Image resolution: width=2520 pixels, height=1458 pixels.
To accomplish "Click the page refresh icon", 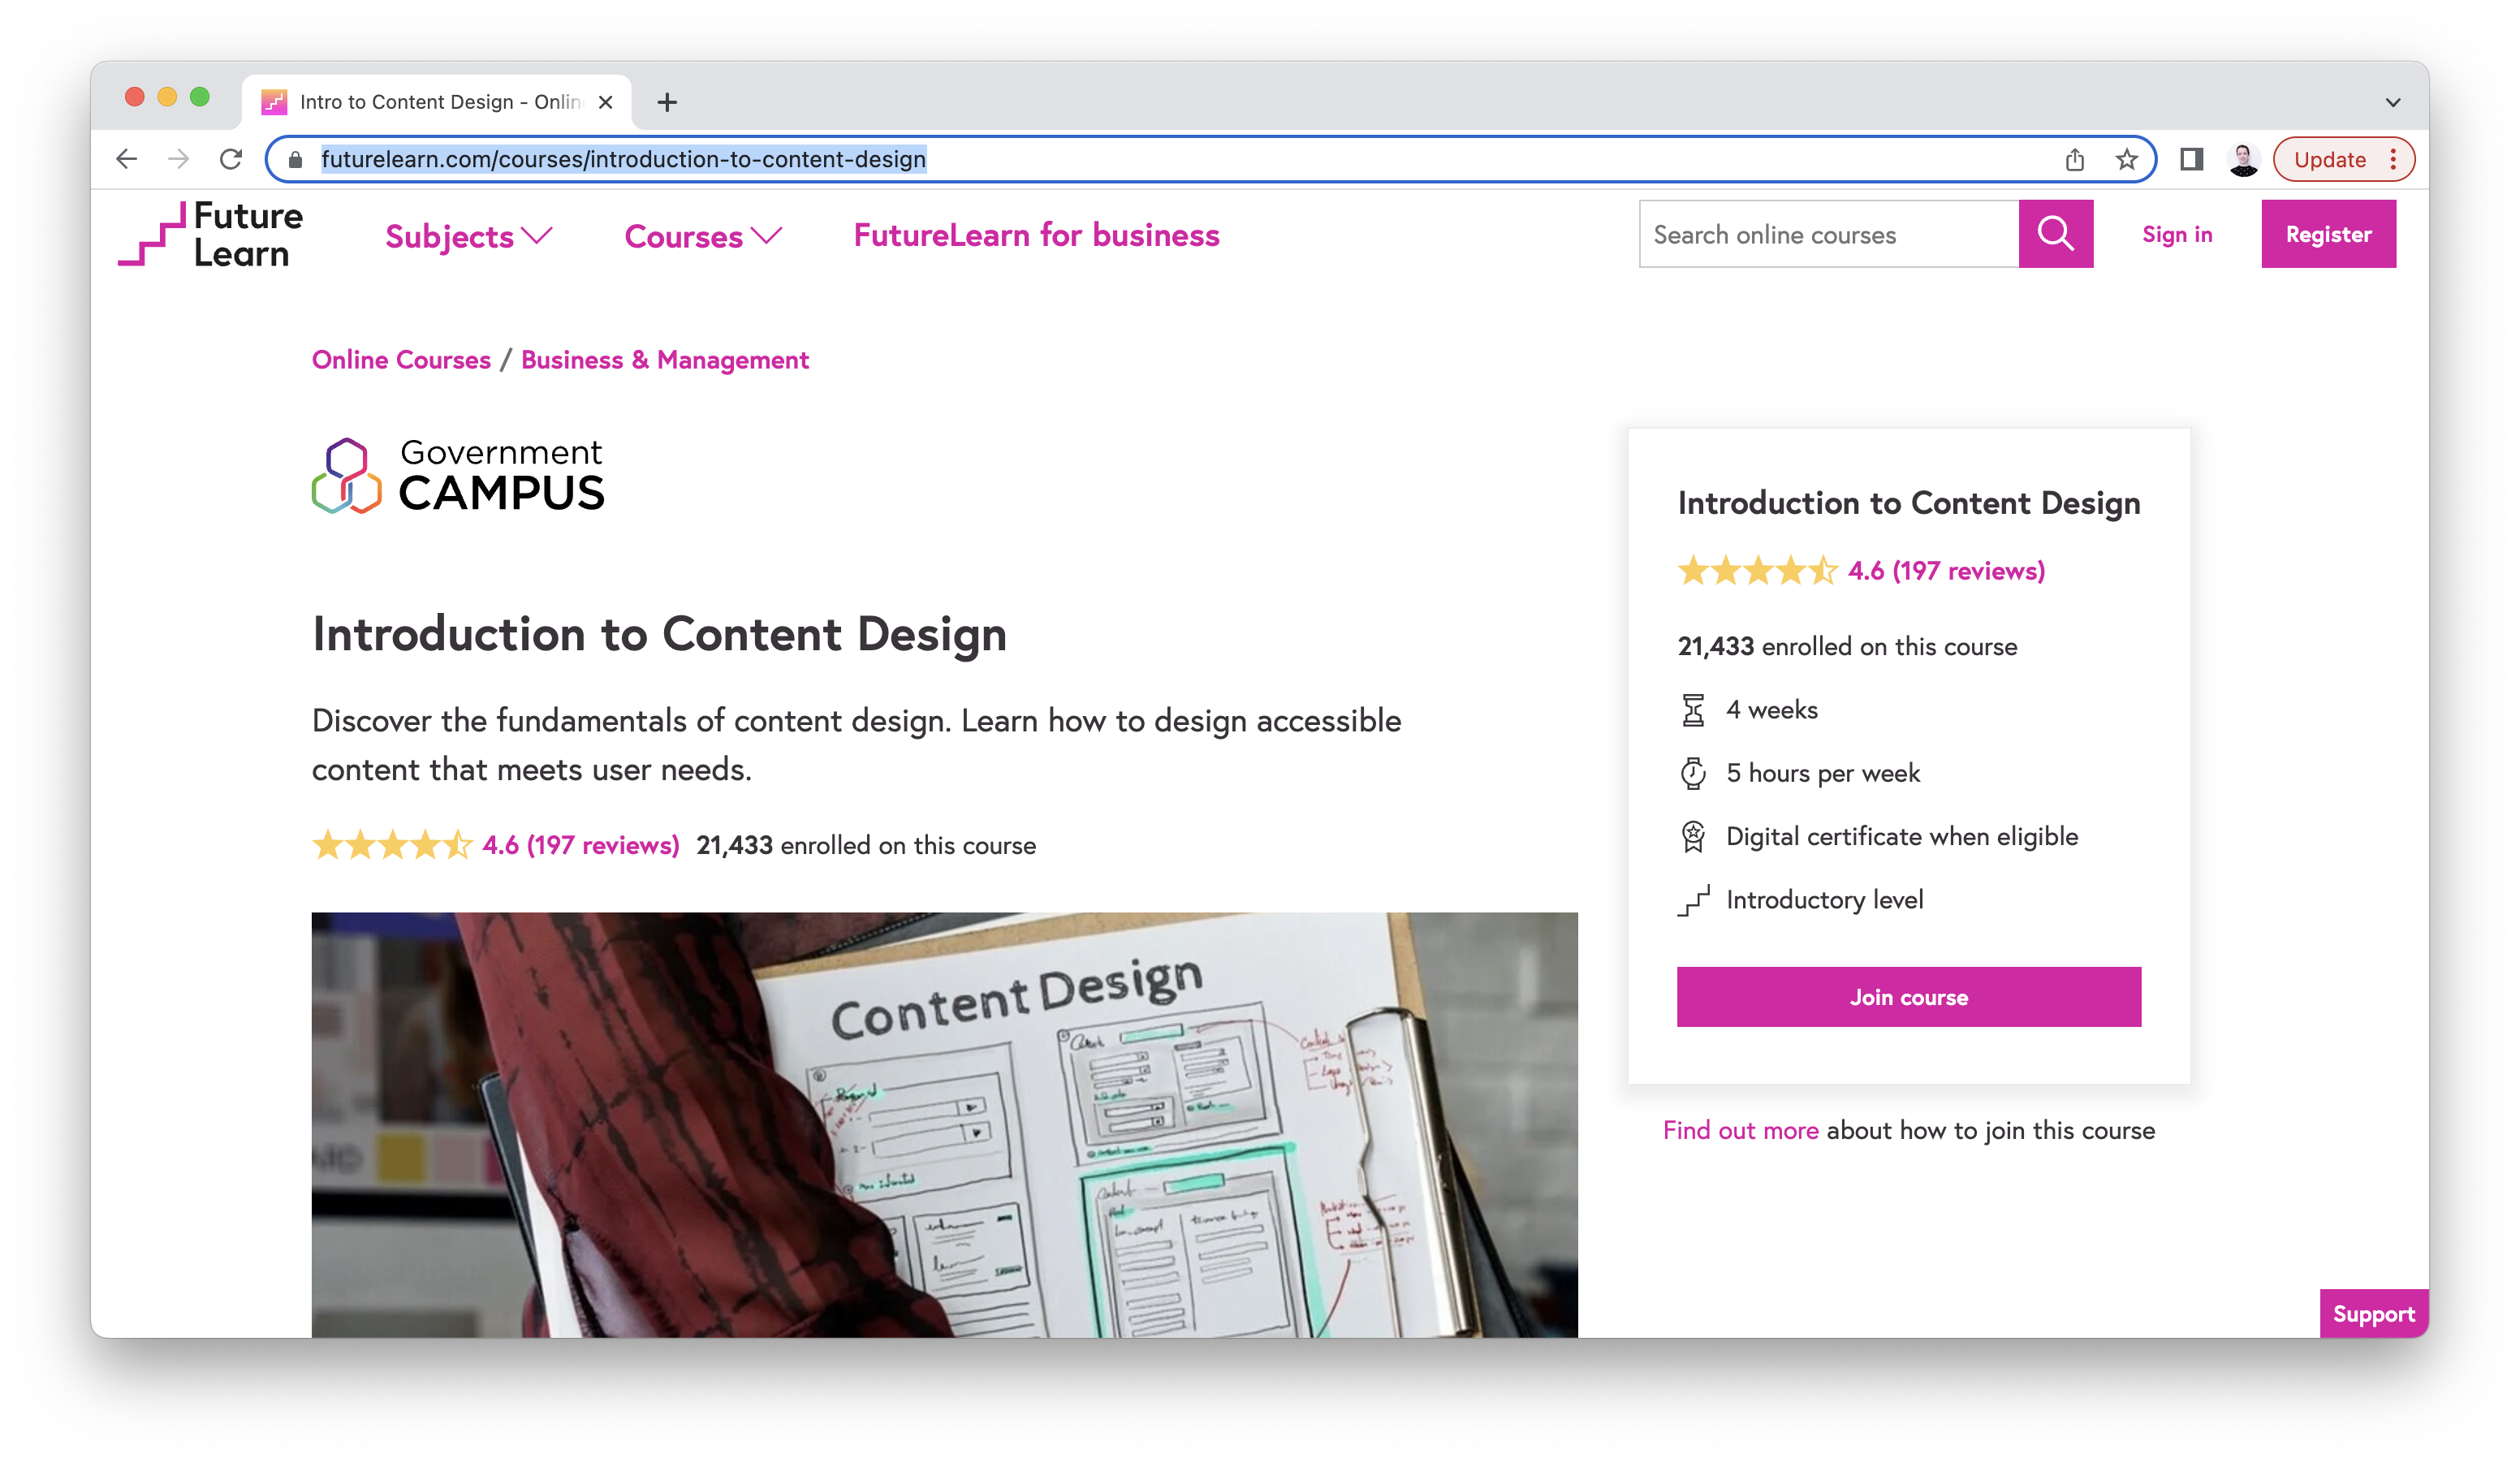I will 231,158.
